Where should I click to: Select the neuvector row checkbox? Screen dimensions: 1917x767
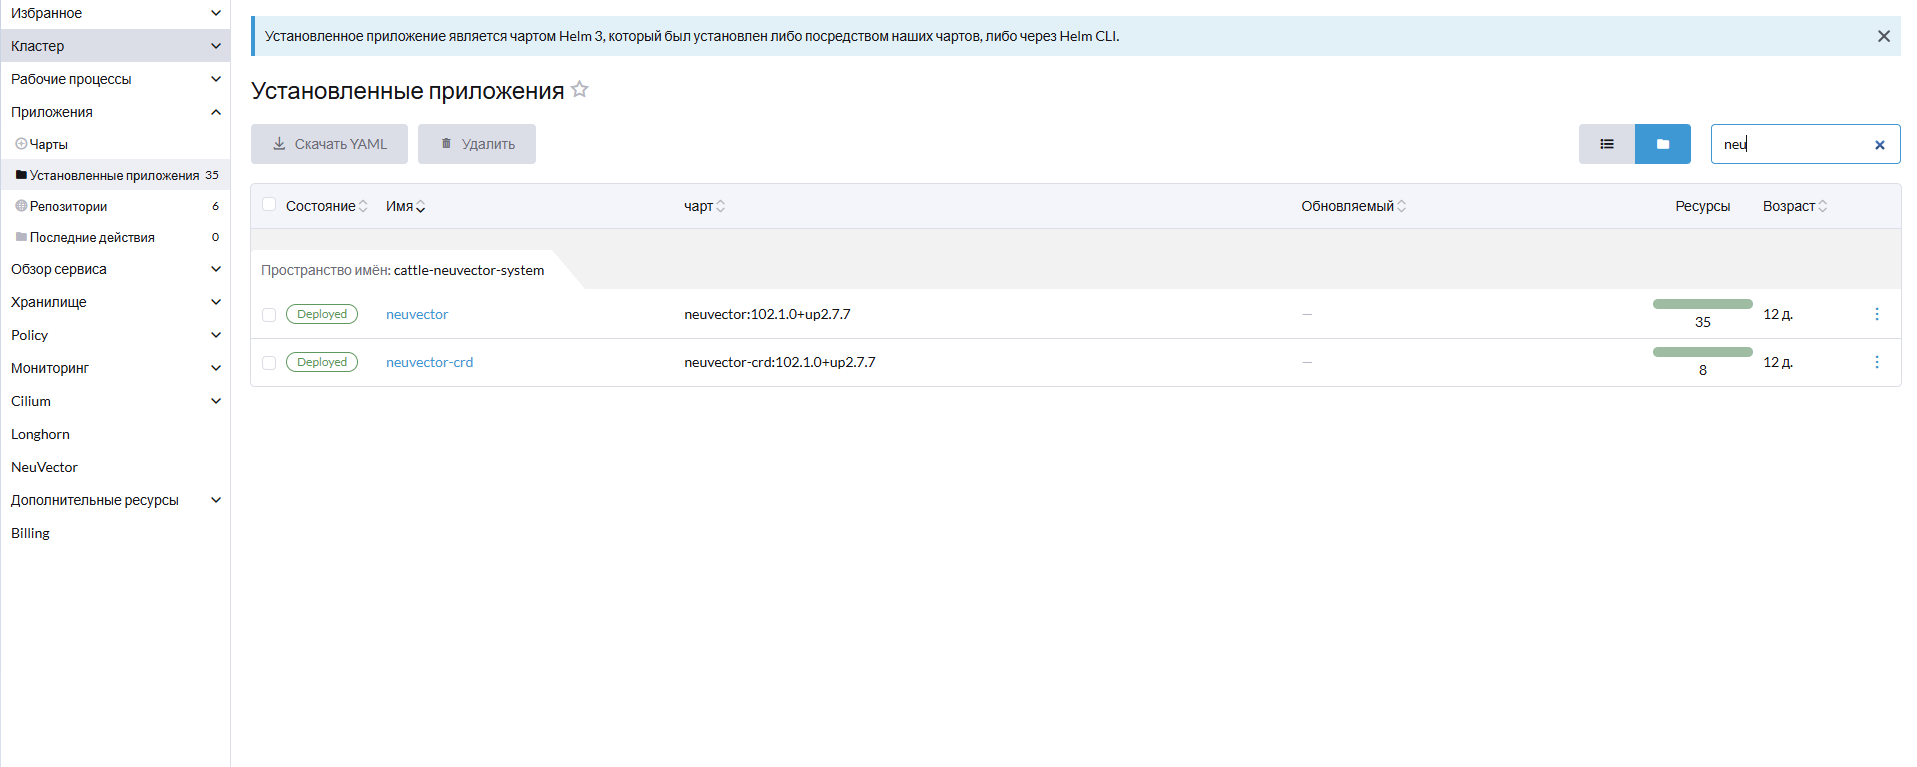tap(269, 315)
